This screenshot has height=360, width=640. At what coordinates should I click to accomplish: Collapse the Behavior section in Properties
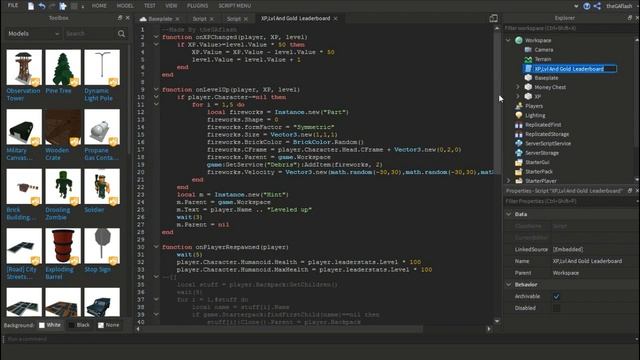(509, 284)
